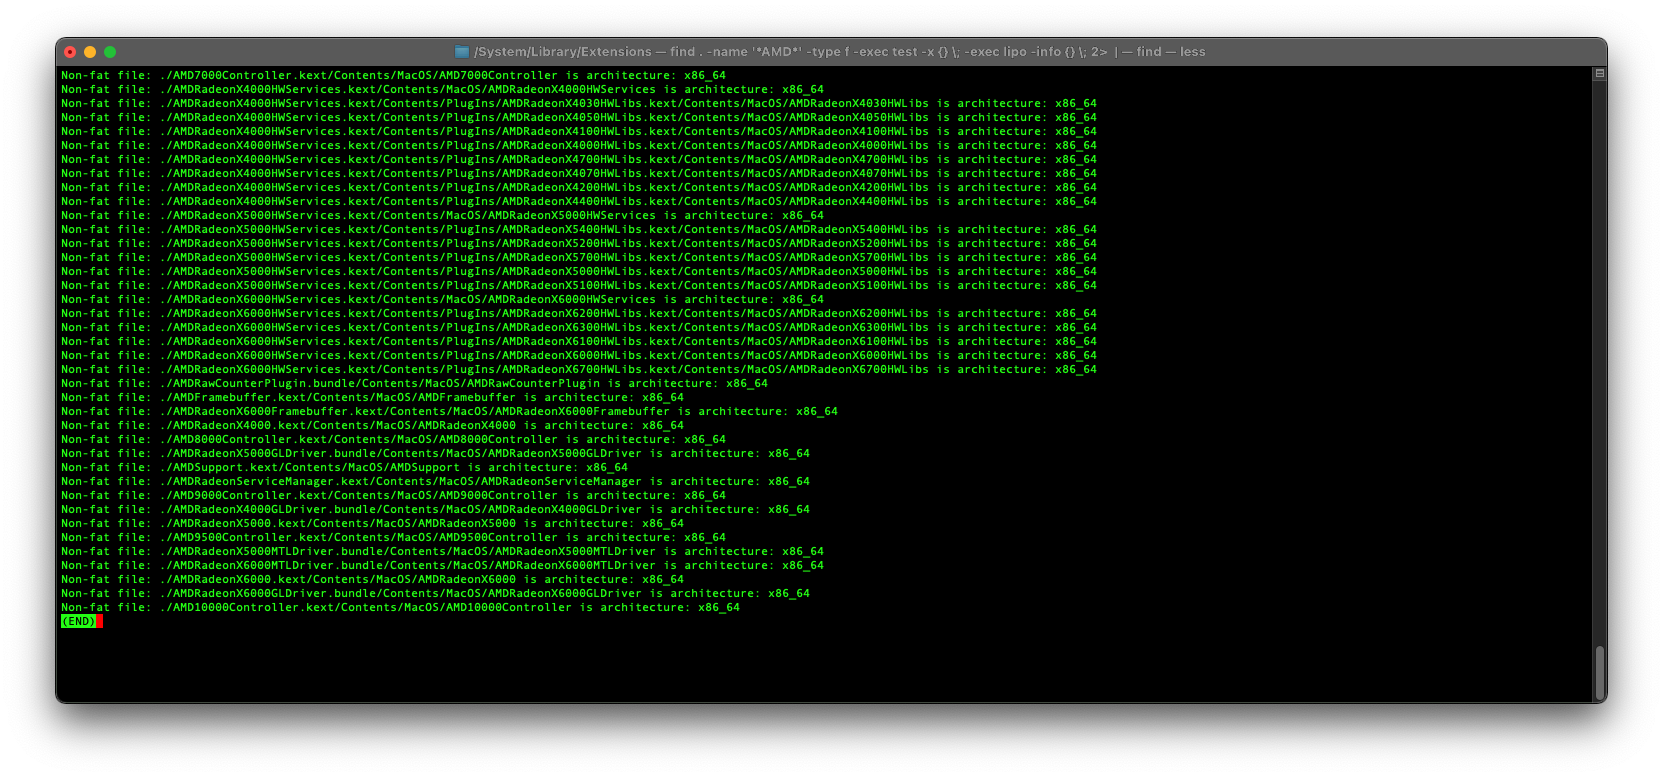Select the MacOS/AMDRadeonX4000HWServices line
This screenshot has width=1663, height=777.
click(442, 89)
